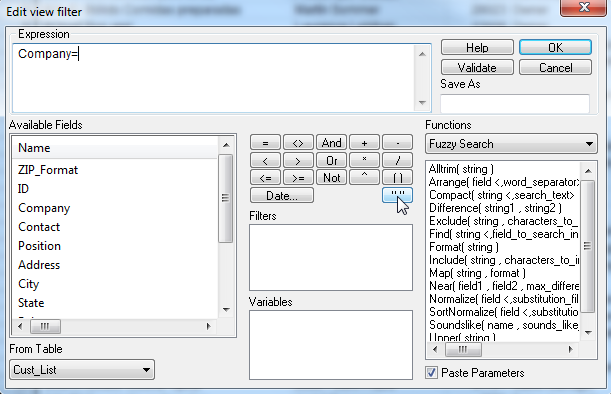611x394 pixels.
Task: Insert the less-than operator
Action: 265,160
